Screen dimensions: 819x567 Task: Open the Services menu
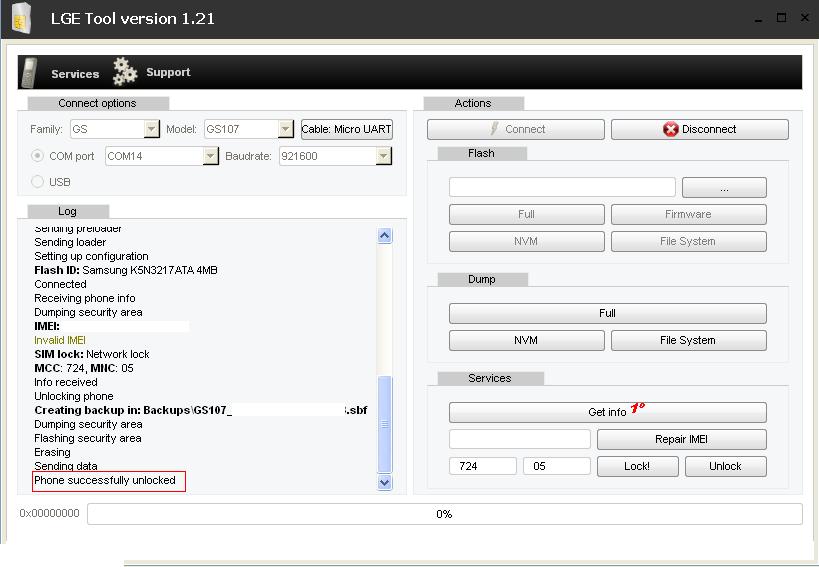point(75,74)
